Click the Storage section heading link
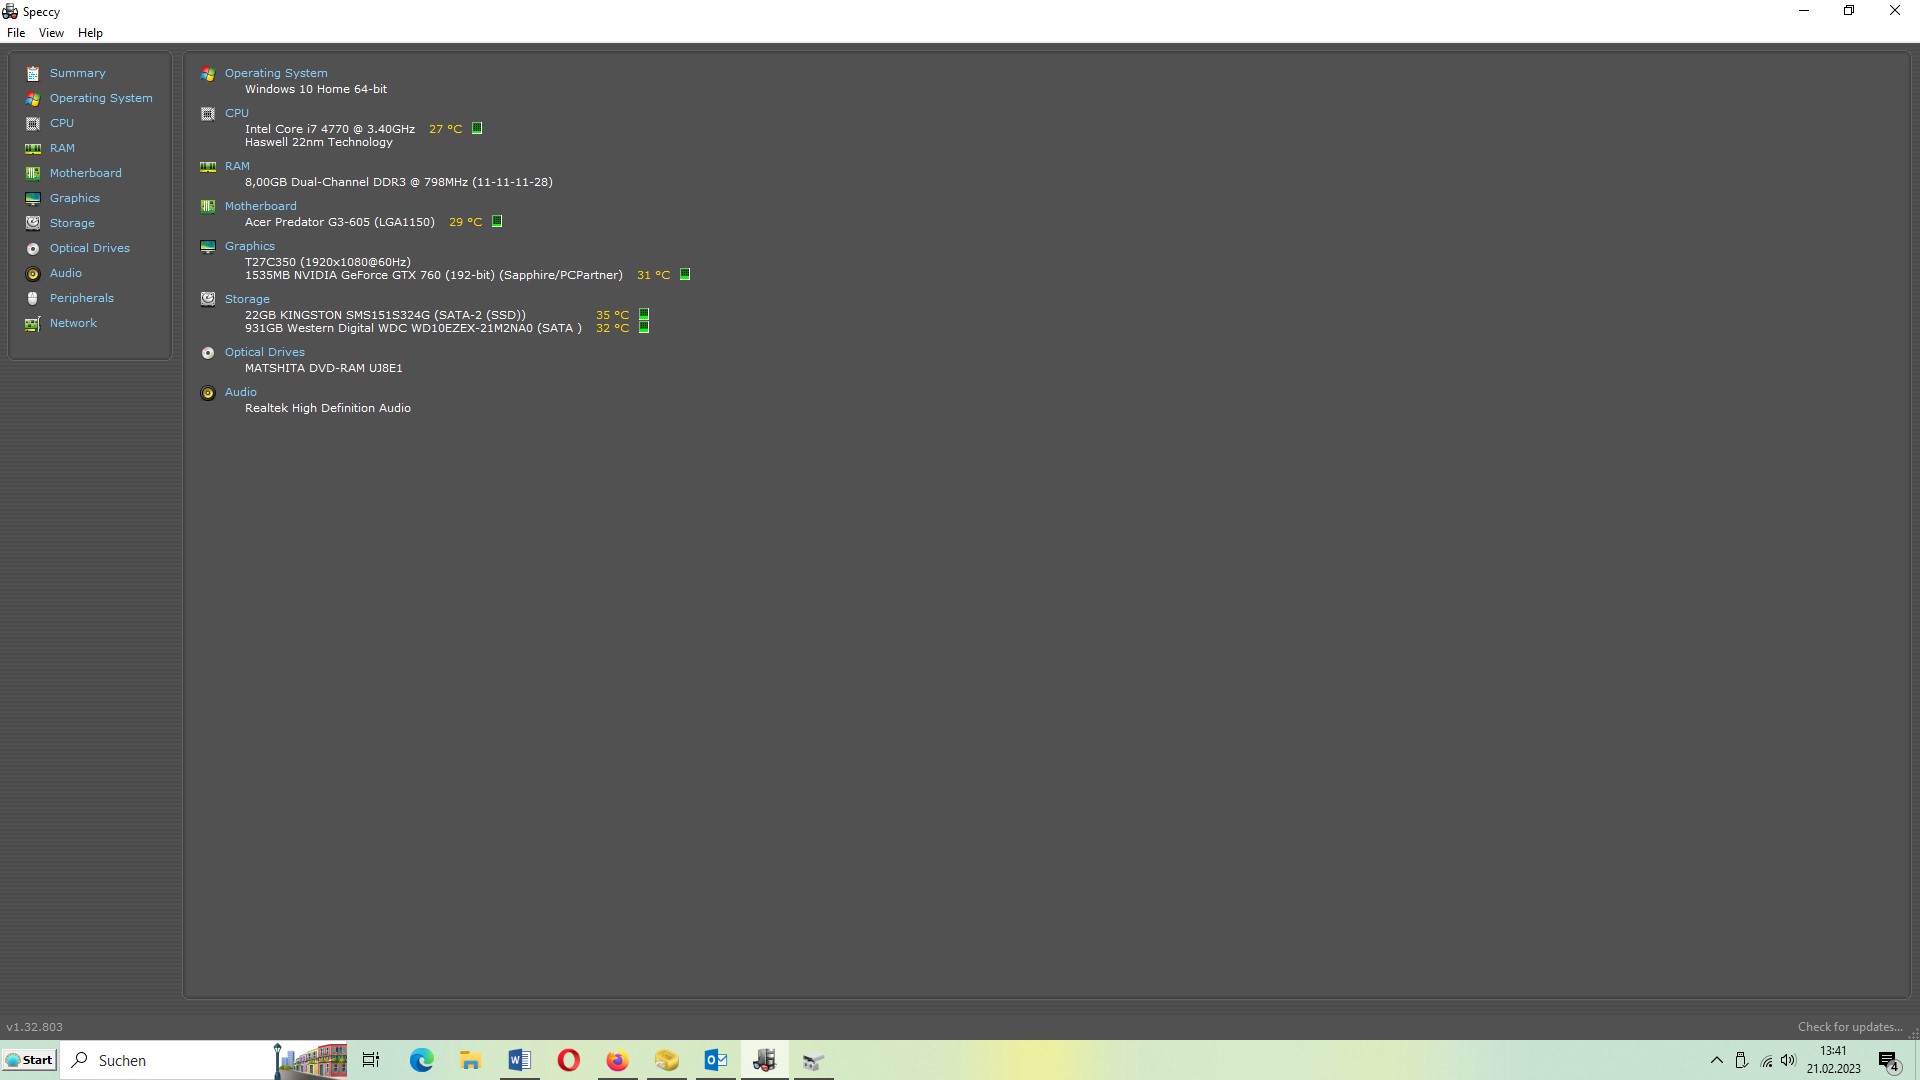1920x1080 pixels. (247, 299)
